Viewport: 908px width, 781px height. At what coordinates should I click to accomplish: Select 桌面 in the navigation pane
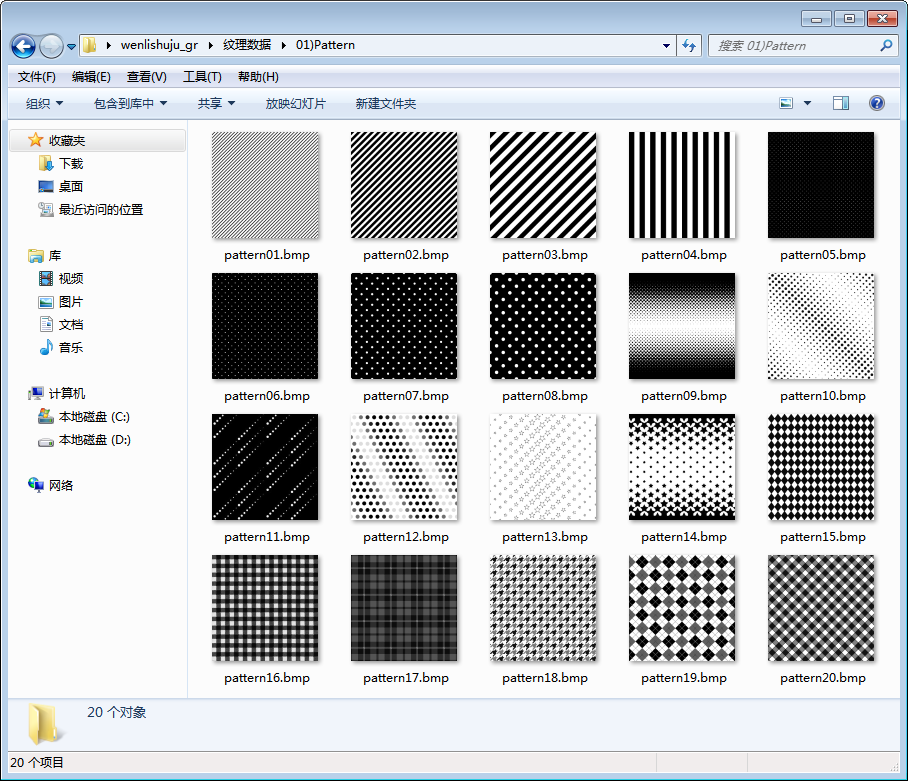(x=70, y=186)
